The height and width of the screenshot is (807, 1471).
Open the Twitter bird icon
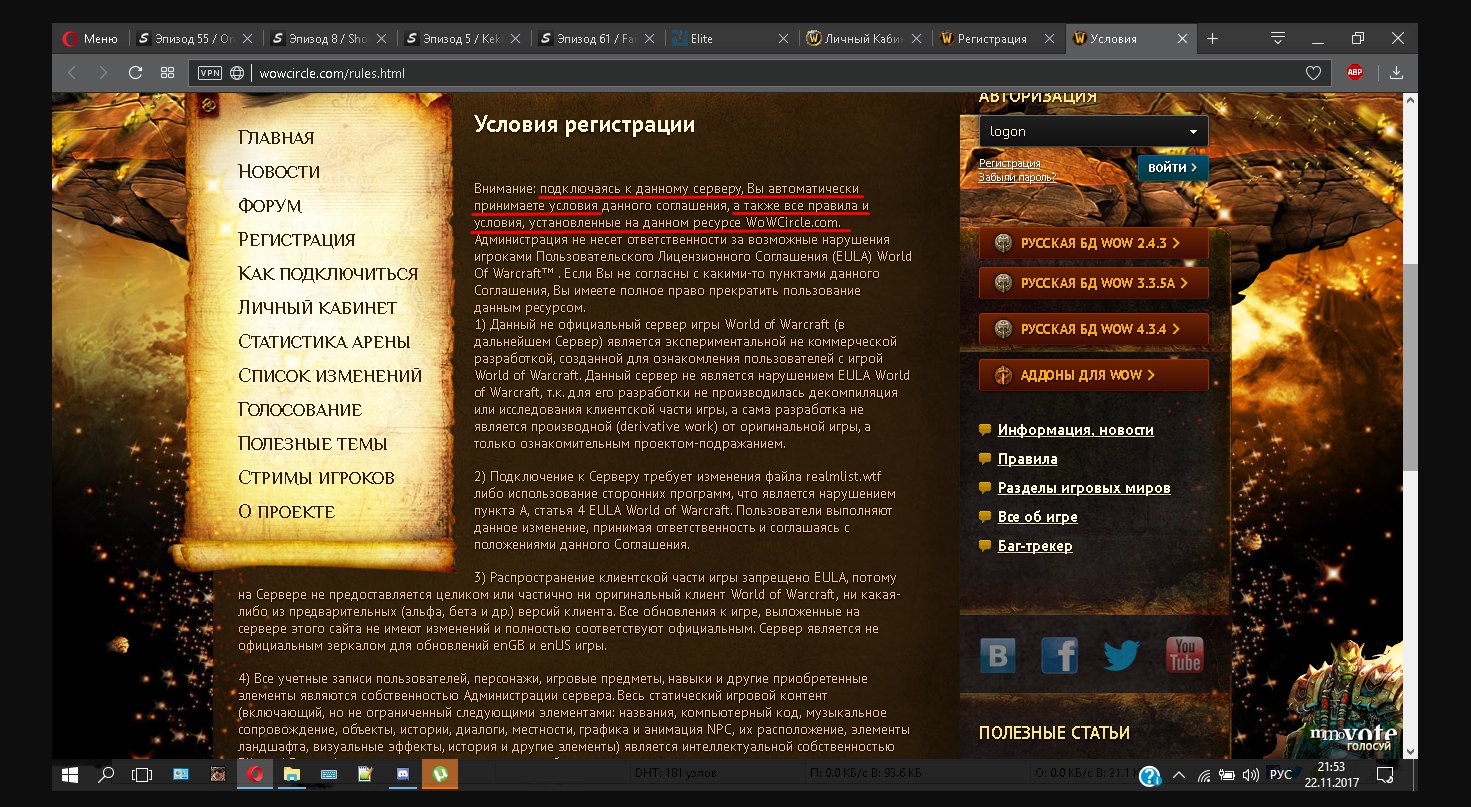(x=1122, y=655)
